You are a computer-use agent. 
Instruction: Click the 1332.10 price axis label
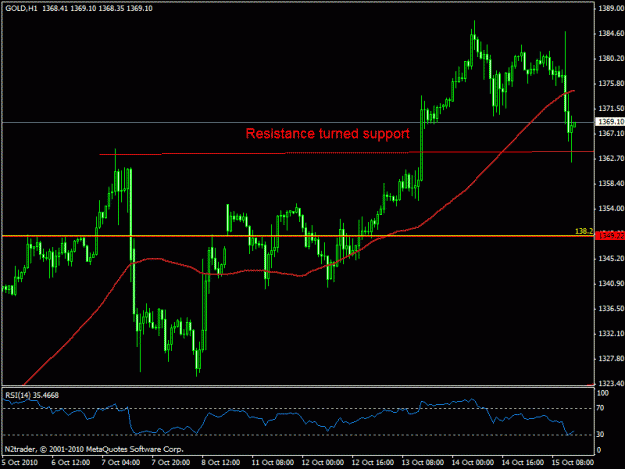pos(611,334)
